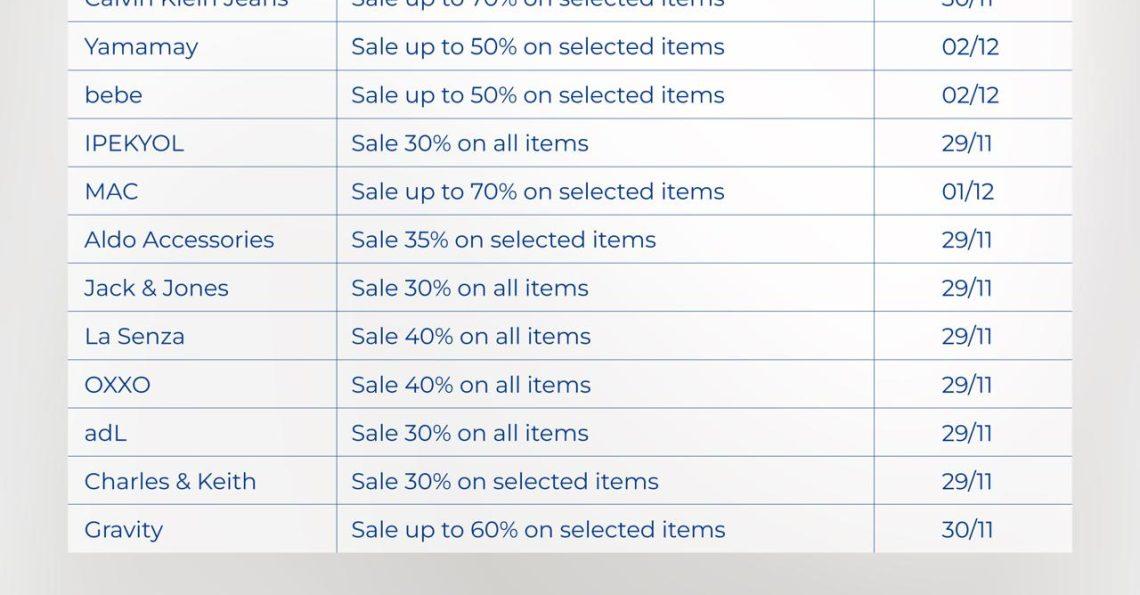Image resolution: width=1140 pixels, height=595 pixels.
Task: Select Charles & Keith's 30% sale text
Action: 504,481
